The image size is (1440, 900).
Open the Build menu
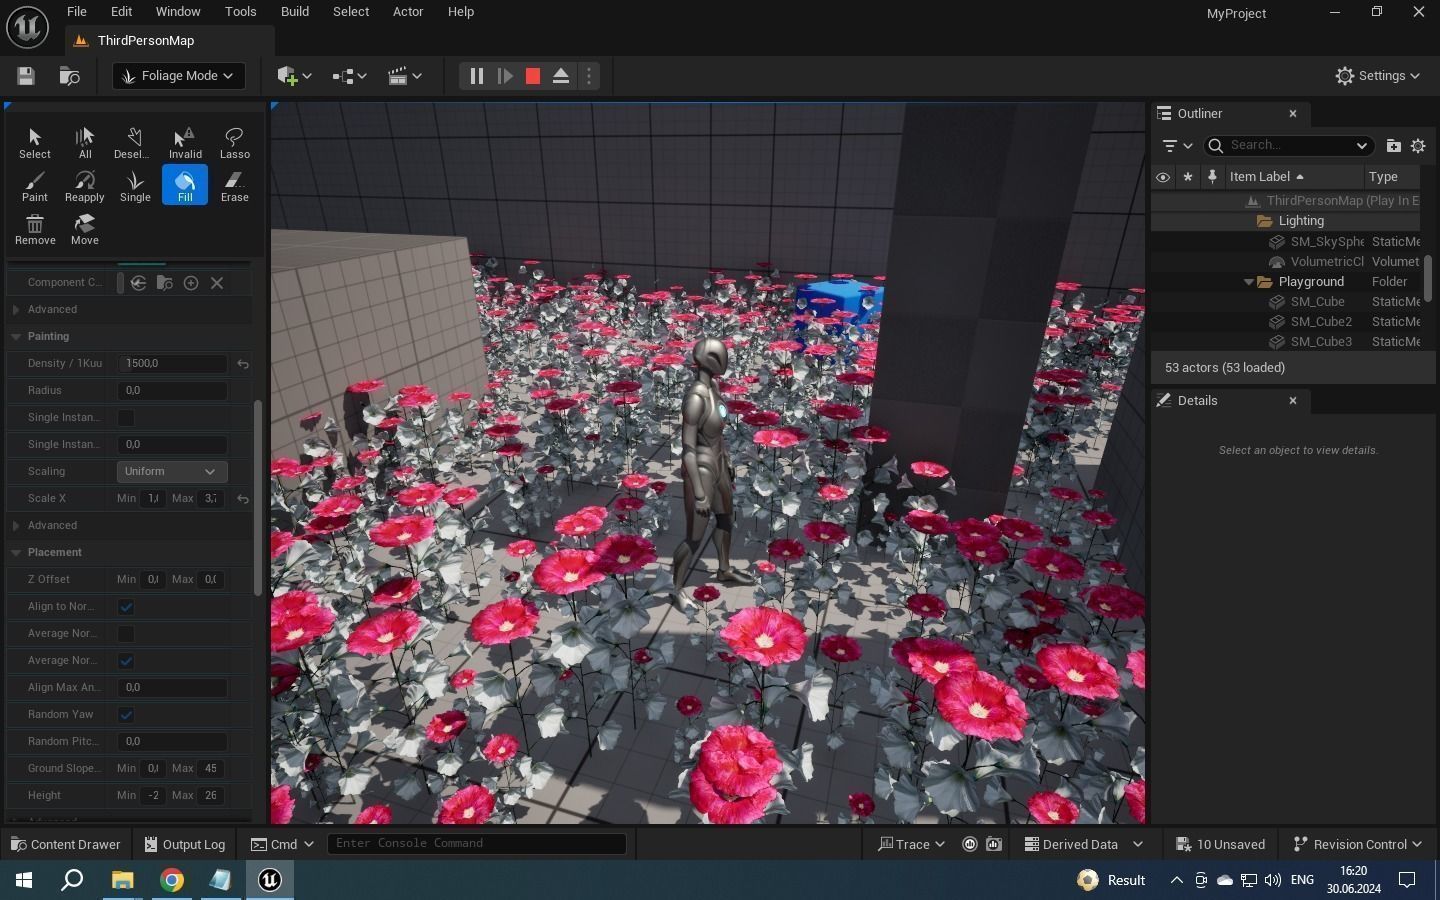(x=295, y=12)
